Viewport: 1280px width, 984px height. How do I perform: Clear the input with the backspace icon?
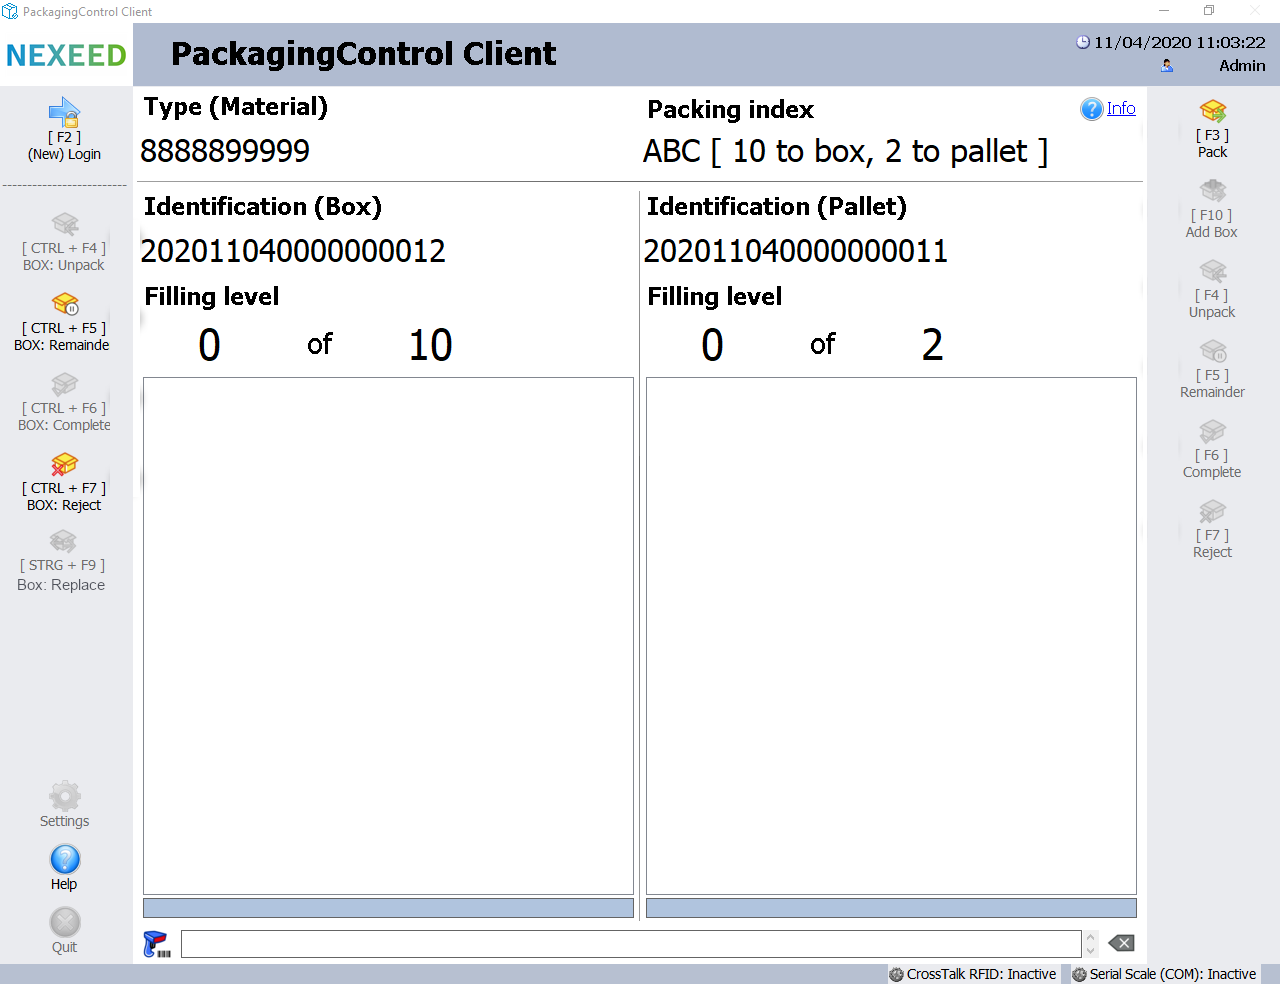click(1121, 944)
